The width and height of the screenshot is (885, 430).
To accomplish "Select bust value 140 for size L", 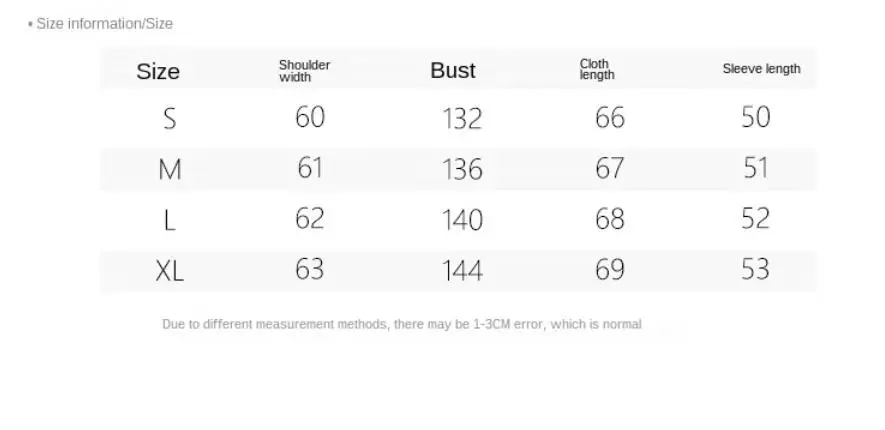I will tap(462, 220).
